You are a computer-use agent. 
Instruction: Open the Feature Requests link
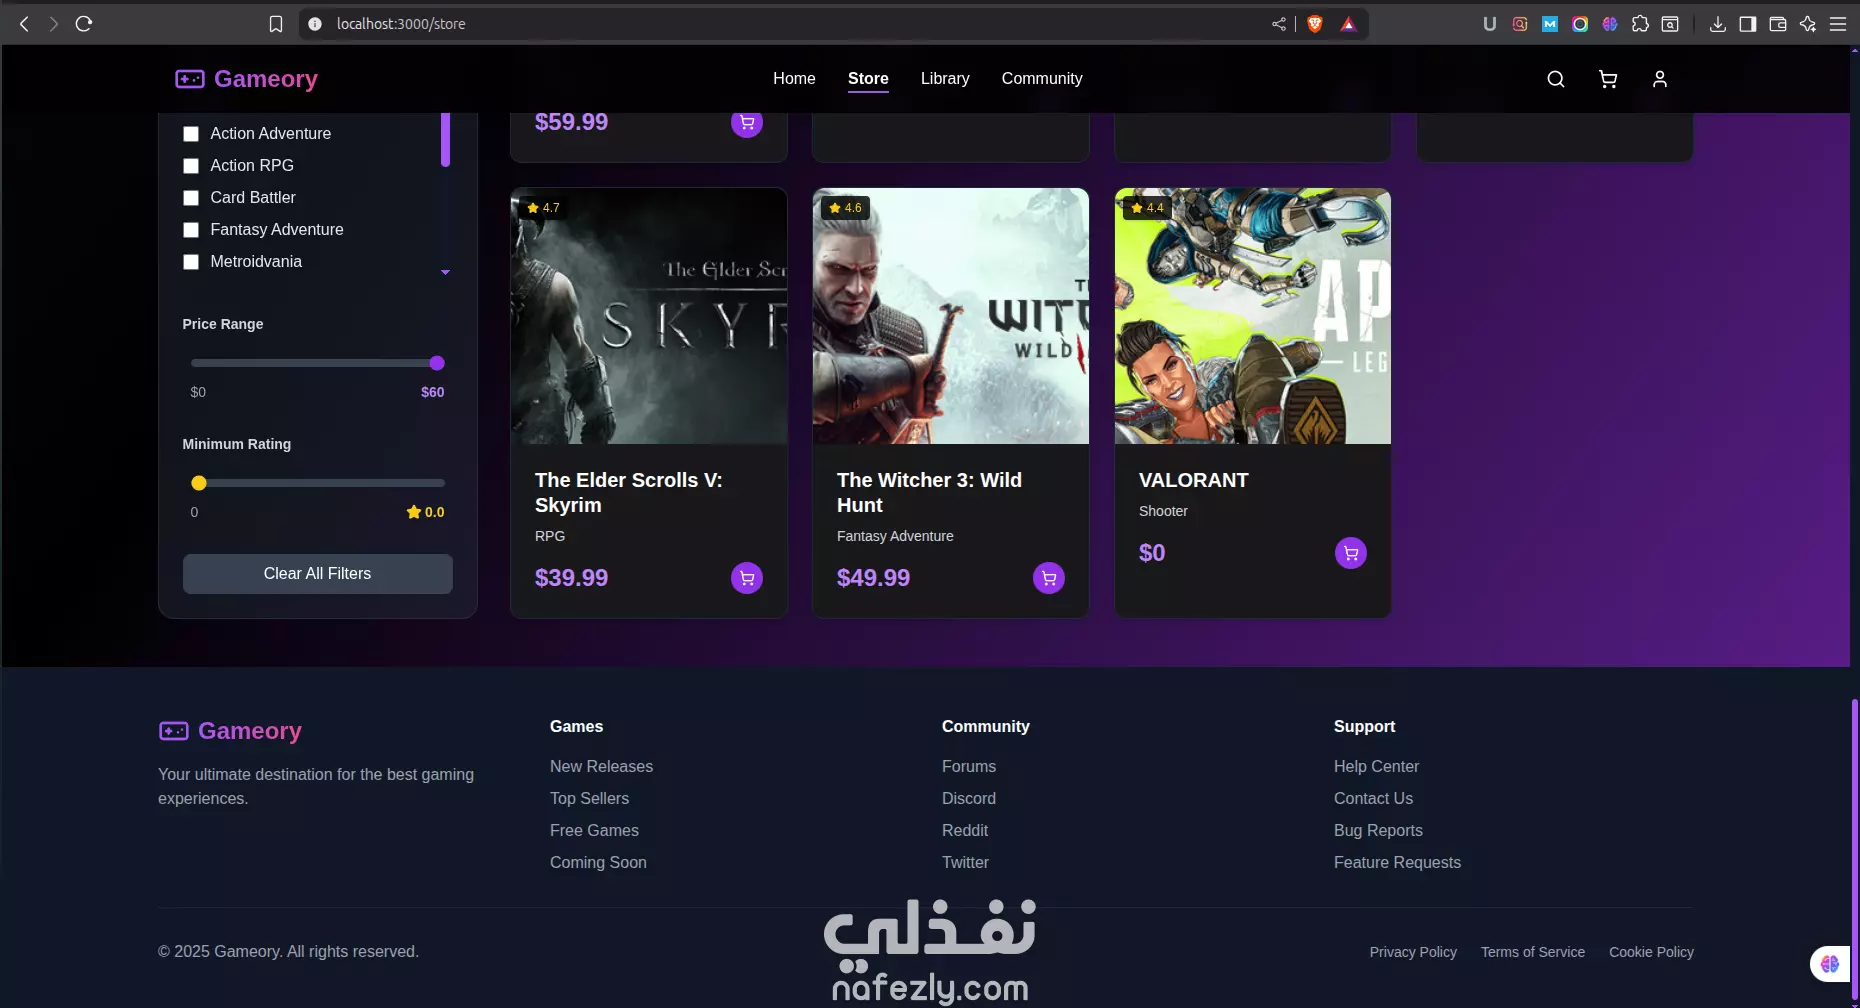click(x=1397, y=863)
